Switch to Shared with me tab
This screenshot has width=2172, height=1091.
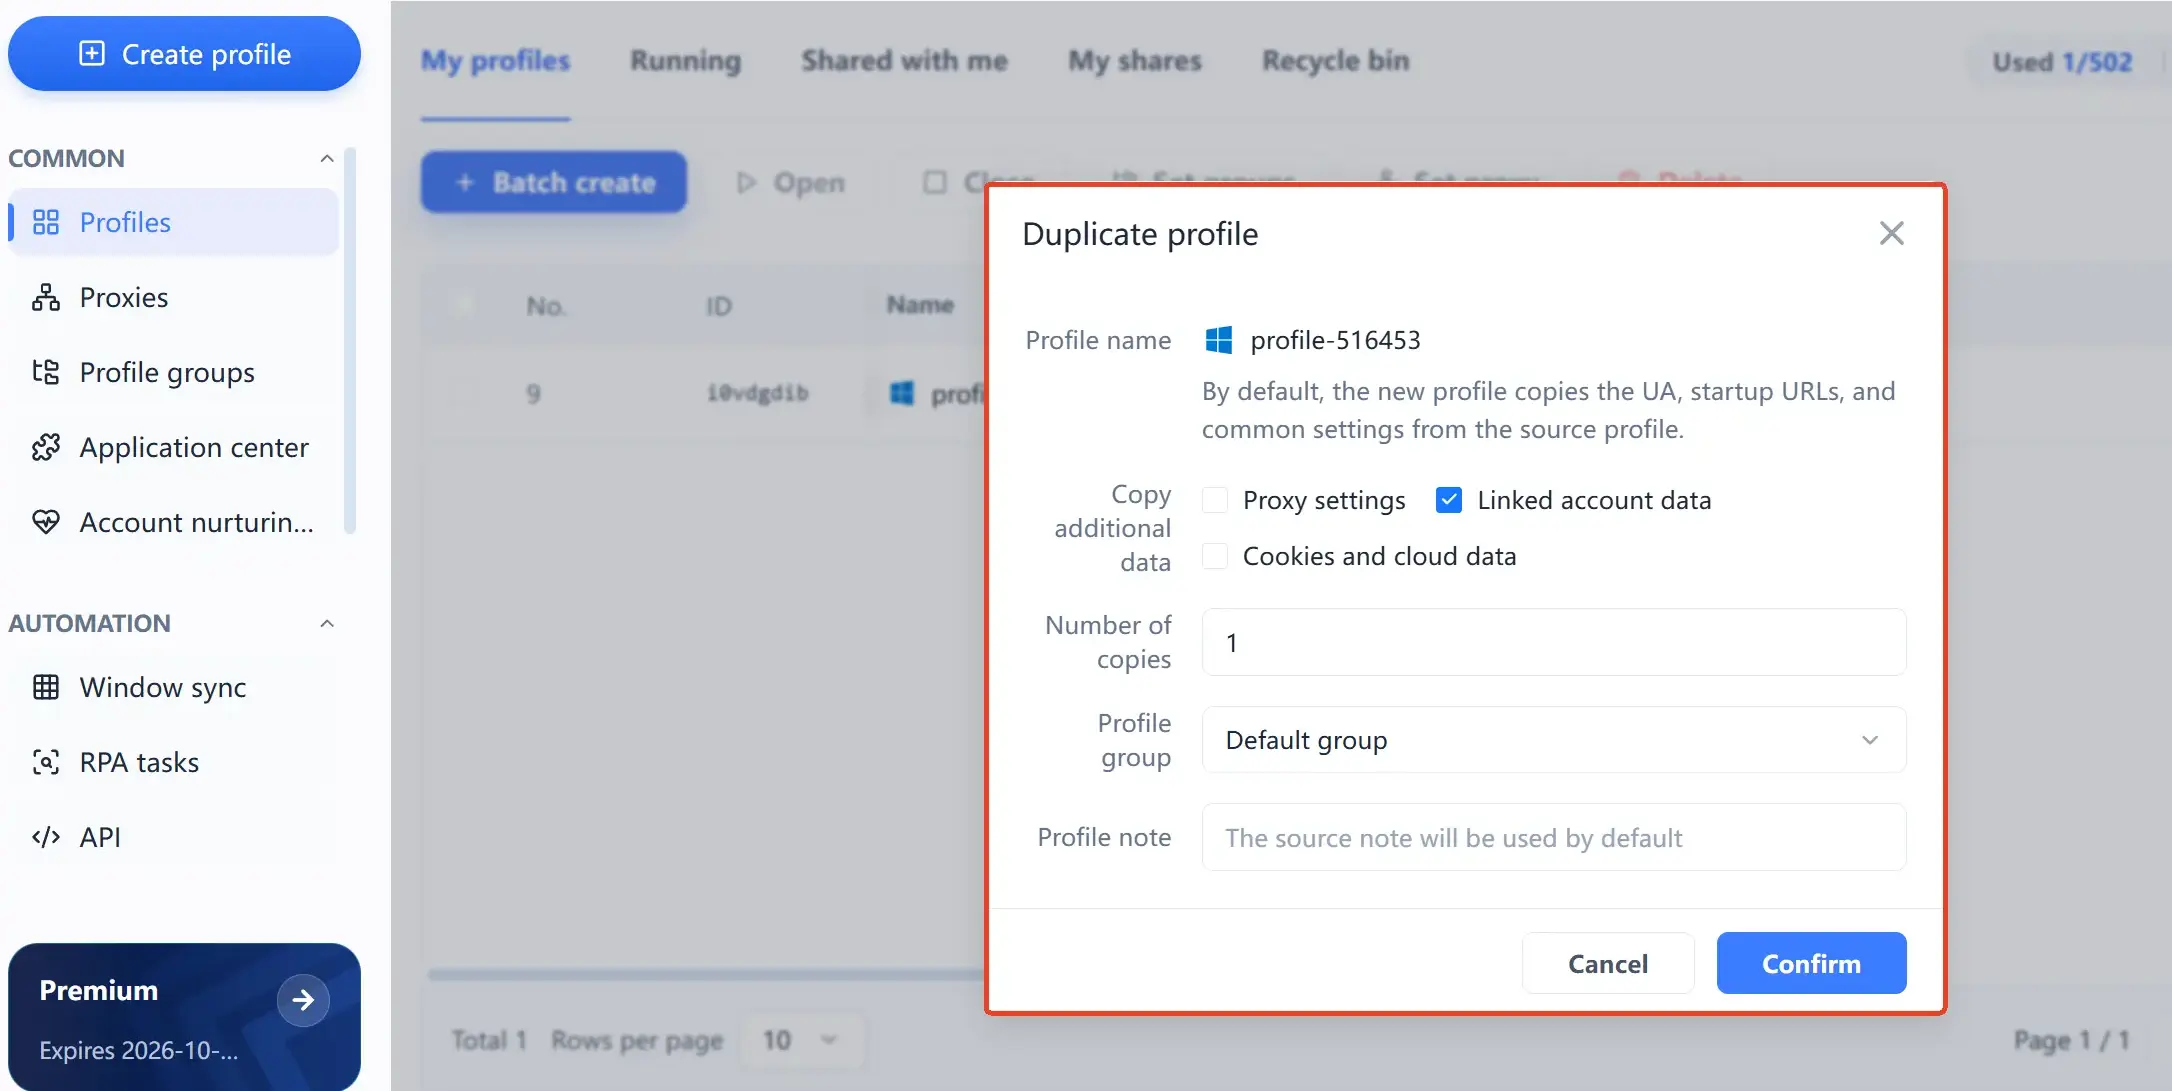(904, 61)
